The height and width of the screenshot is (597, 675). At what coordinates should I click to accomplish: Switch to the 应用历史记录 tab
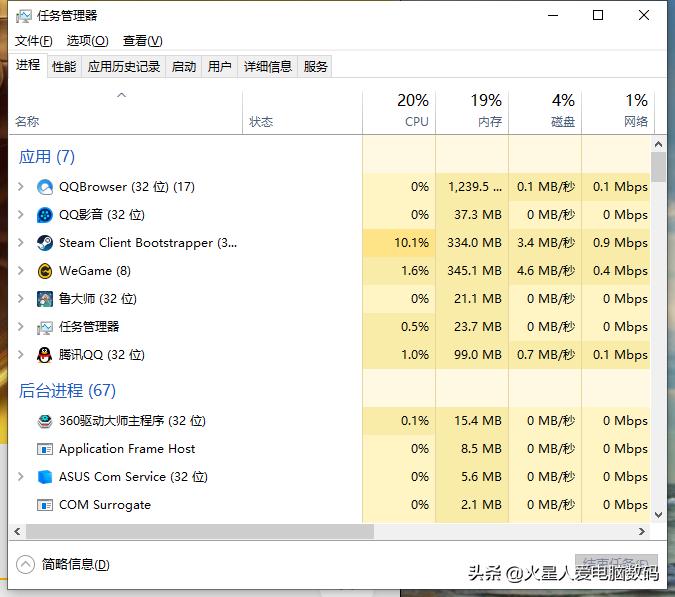pyautogui.click(x=124, y=66)
